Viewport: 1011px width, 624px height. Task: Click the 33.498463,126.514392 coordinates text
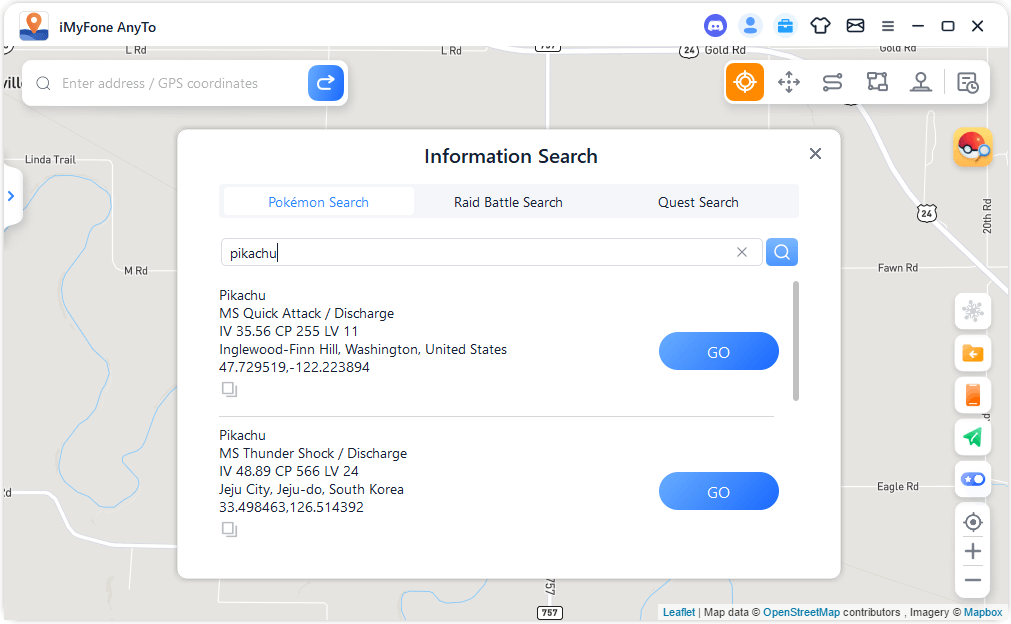point(291,507)
